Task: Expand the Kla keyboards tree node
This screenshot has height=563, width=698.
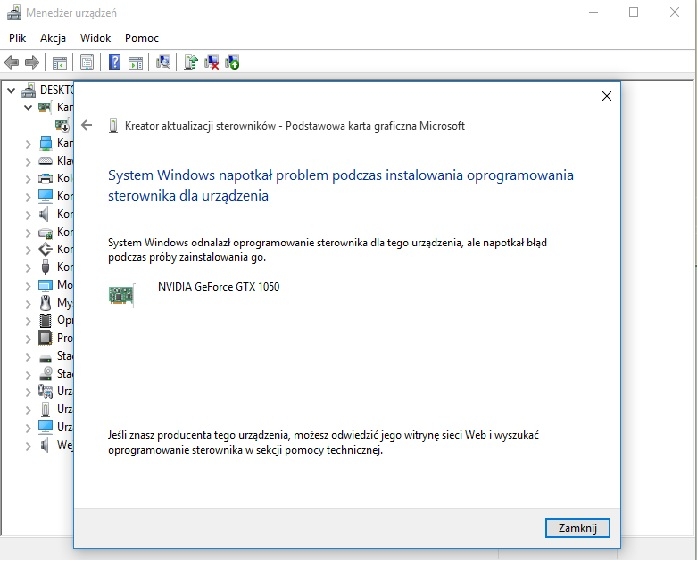Action: click(x=28, y=162)
